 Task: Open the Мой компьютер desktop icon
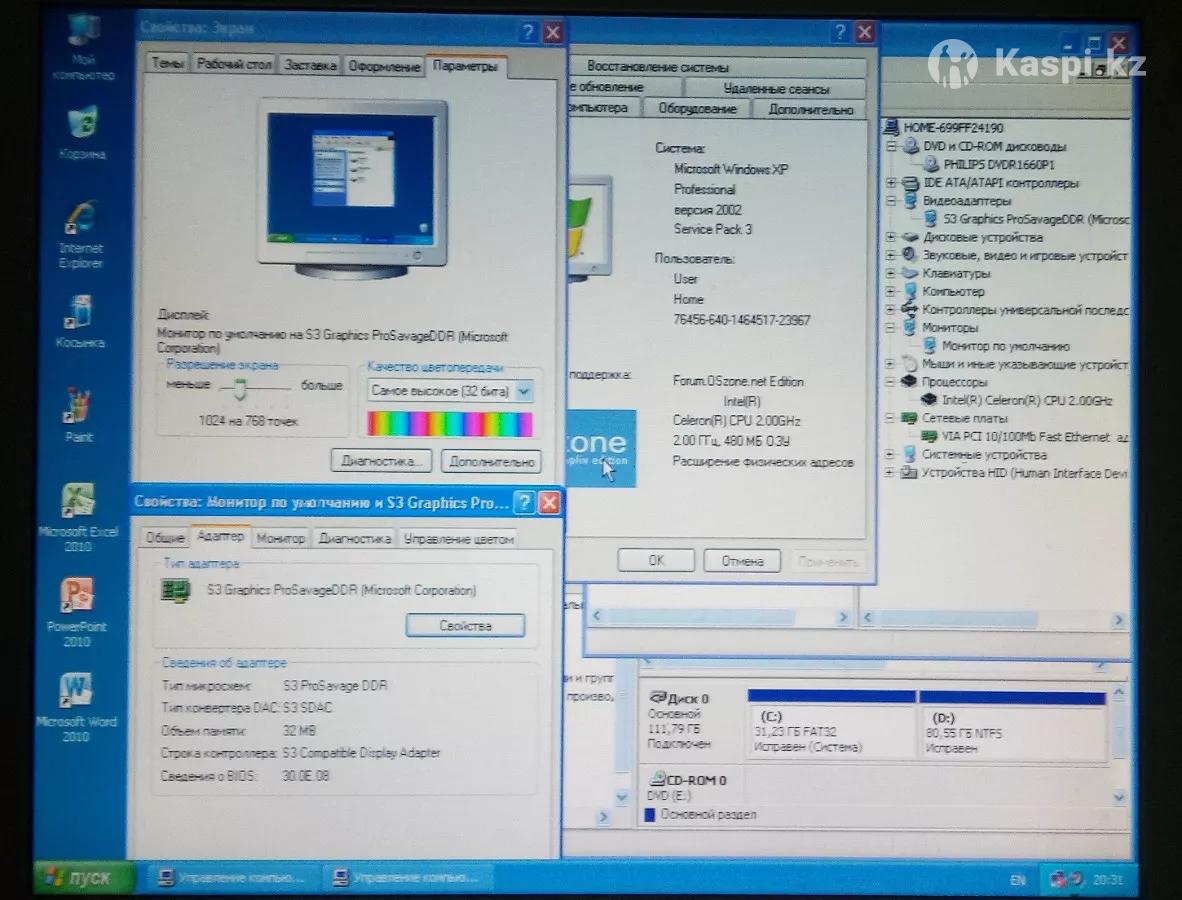coord(82,45)
